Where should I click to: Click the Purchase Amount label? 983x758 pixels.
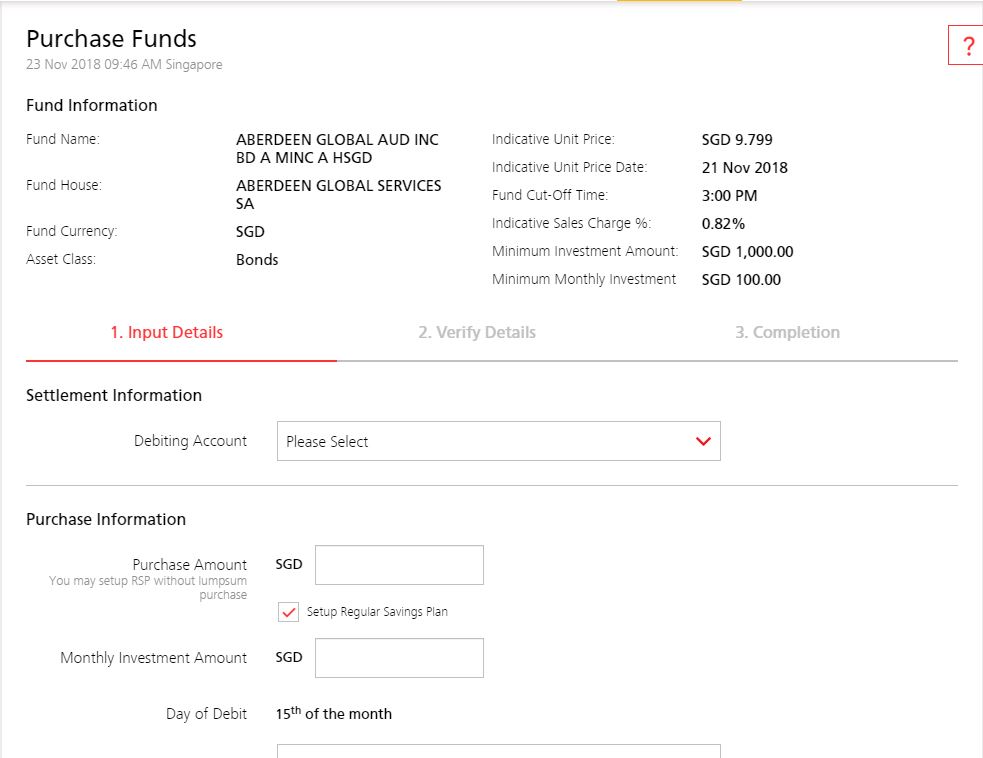pyautogui.click(x=190, y=564)
